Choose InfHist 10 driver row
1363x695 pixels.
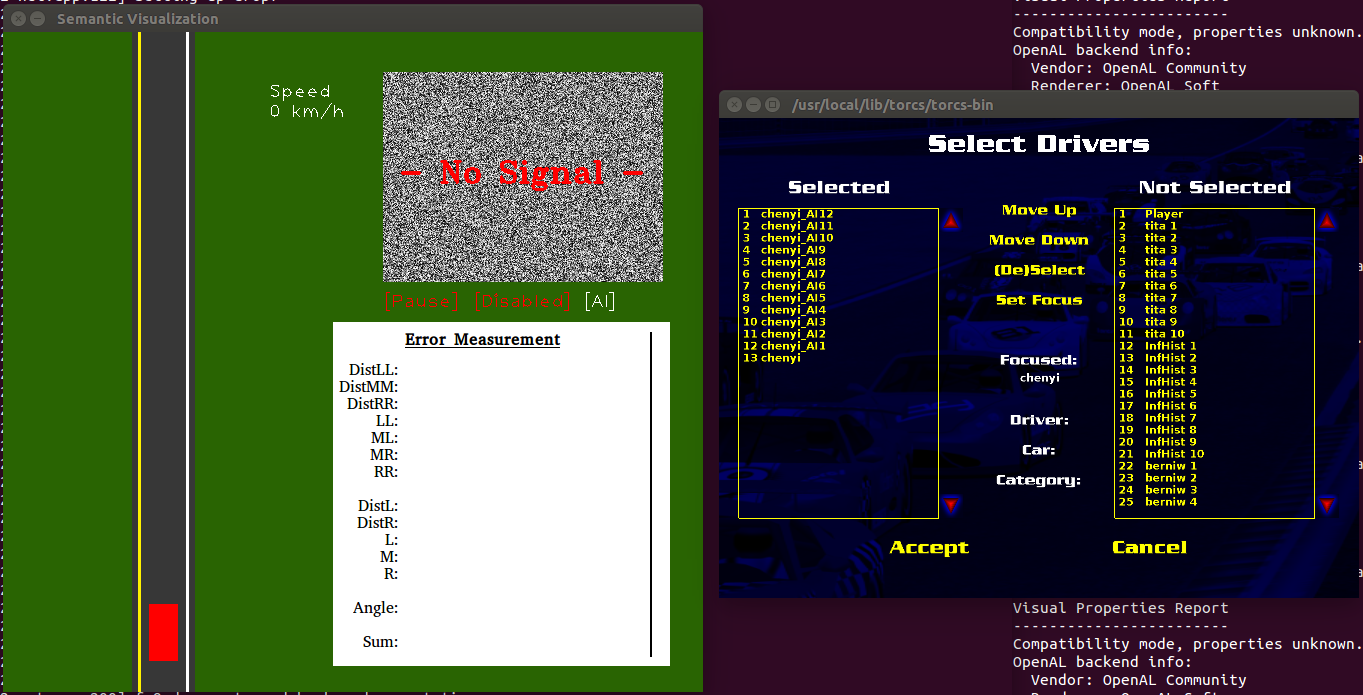click(1214, 454)
